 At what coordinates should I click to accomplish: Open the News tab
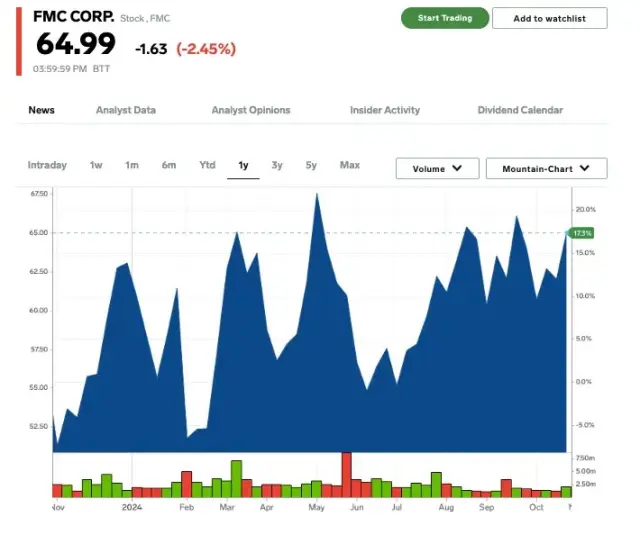(41, 110)
